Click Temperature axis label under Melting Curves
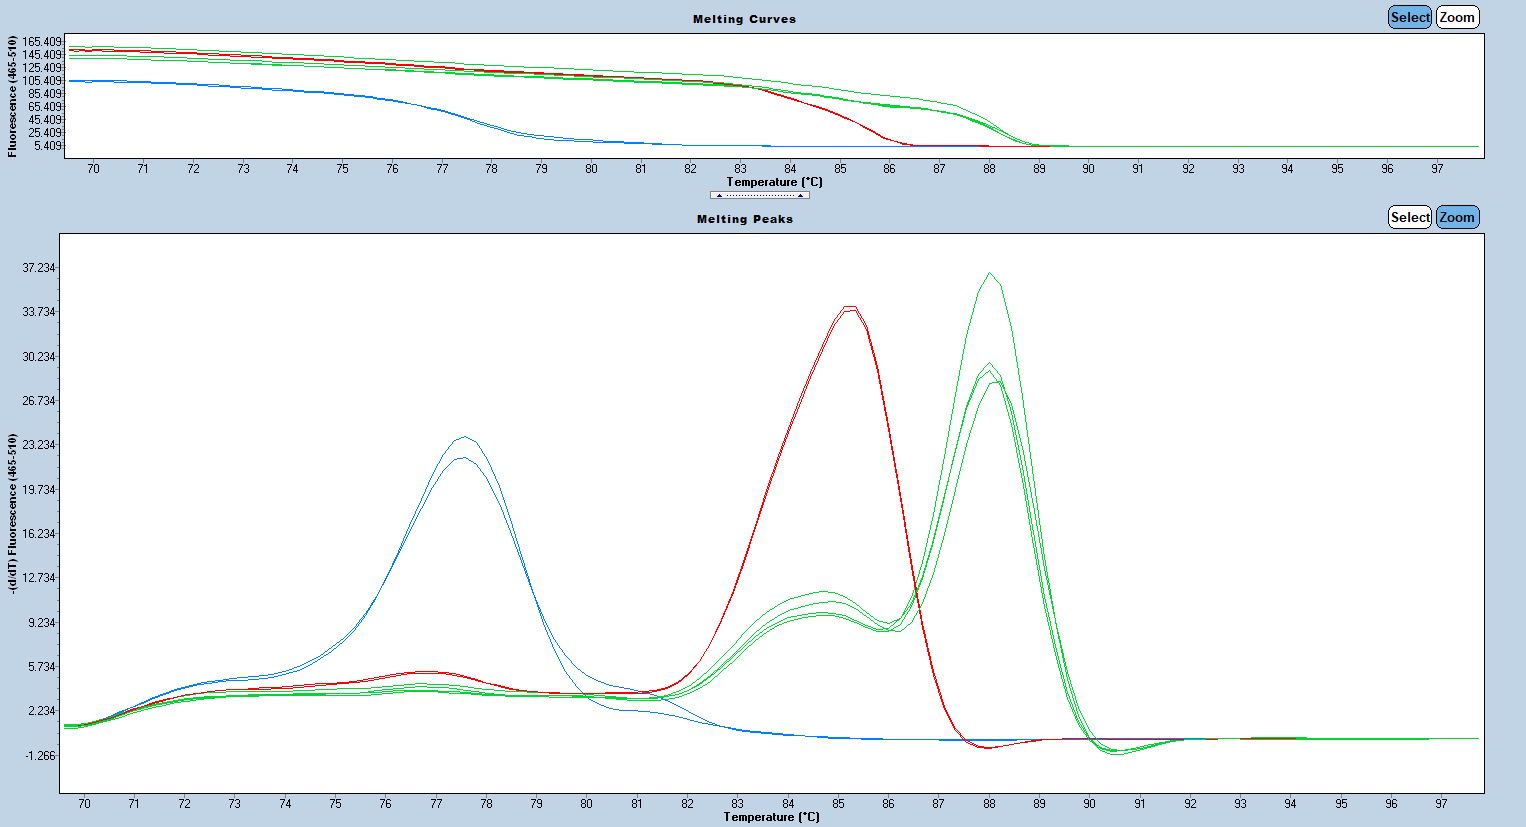Screen dimensions: 1526x827 click(x=774, y=182)
